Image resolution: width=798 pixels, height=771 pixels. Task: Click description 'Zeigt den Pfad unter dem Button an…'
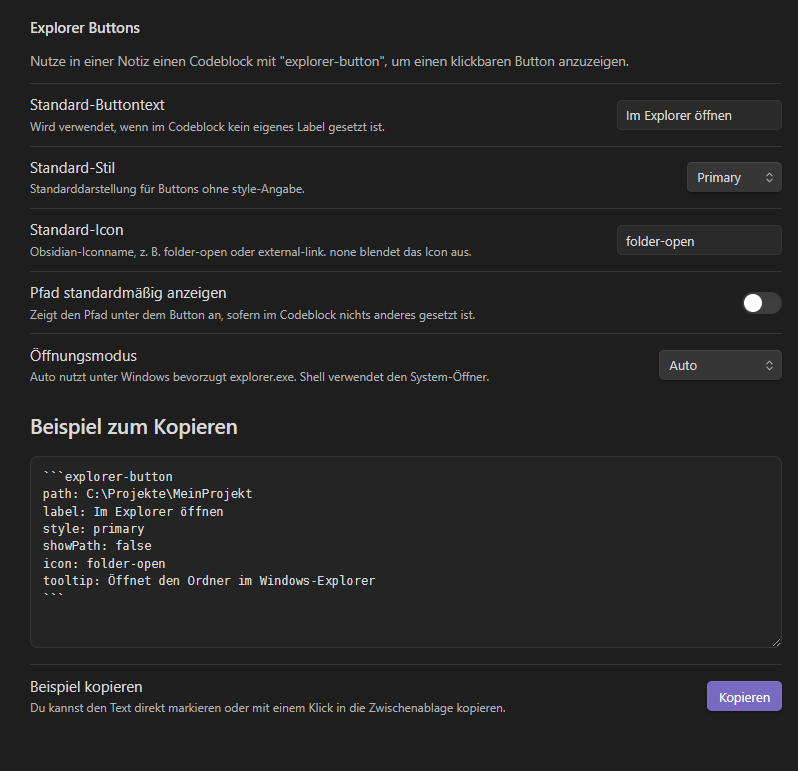(252, 315)
